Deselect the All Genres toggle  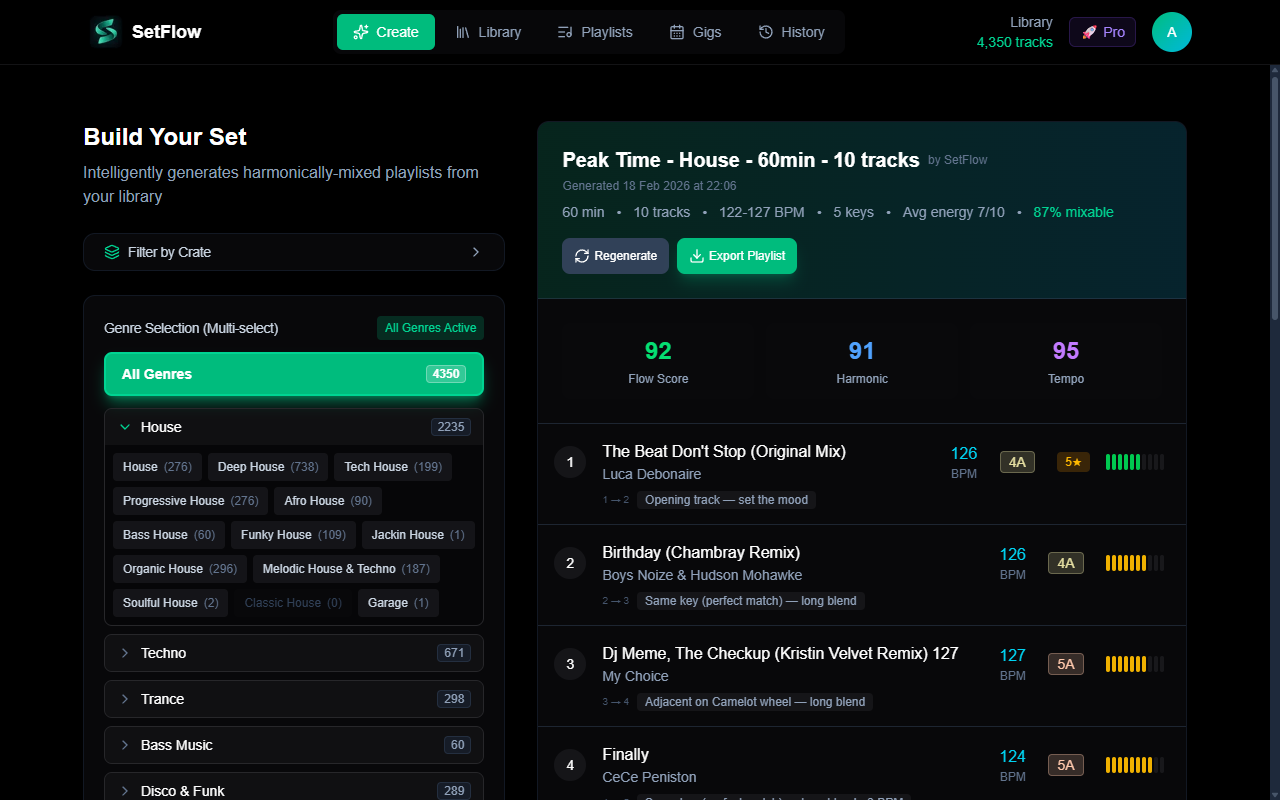coord(293,373)
